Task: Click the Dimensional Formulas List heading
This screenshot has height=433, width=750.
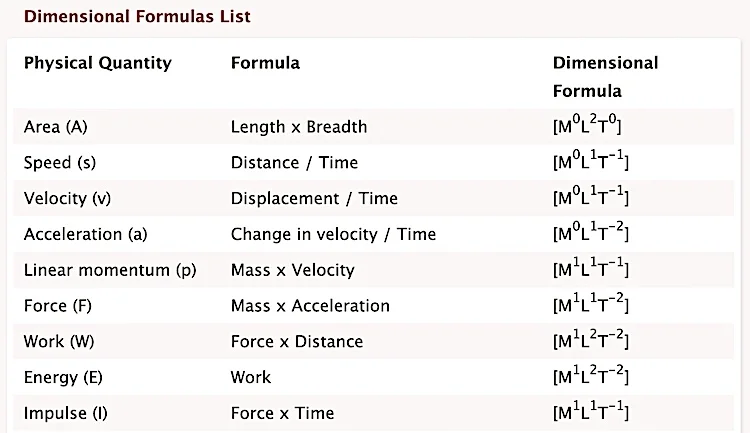Action: click(x=137, y=16)
